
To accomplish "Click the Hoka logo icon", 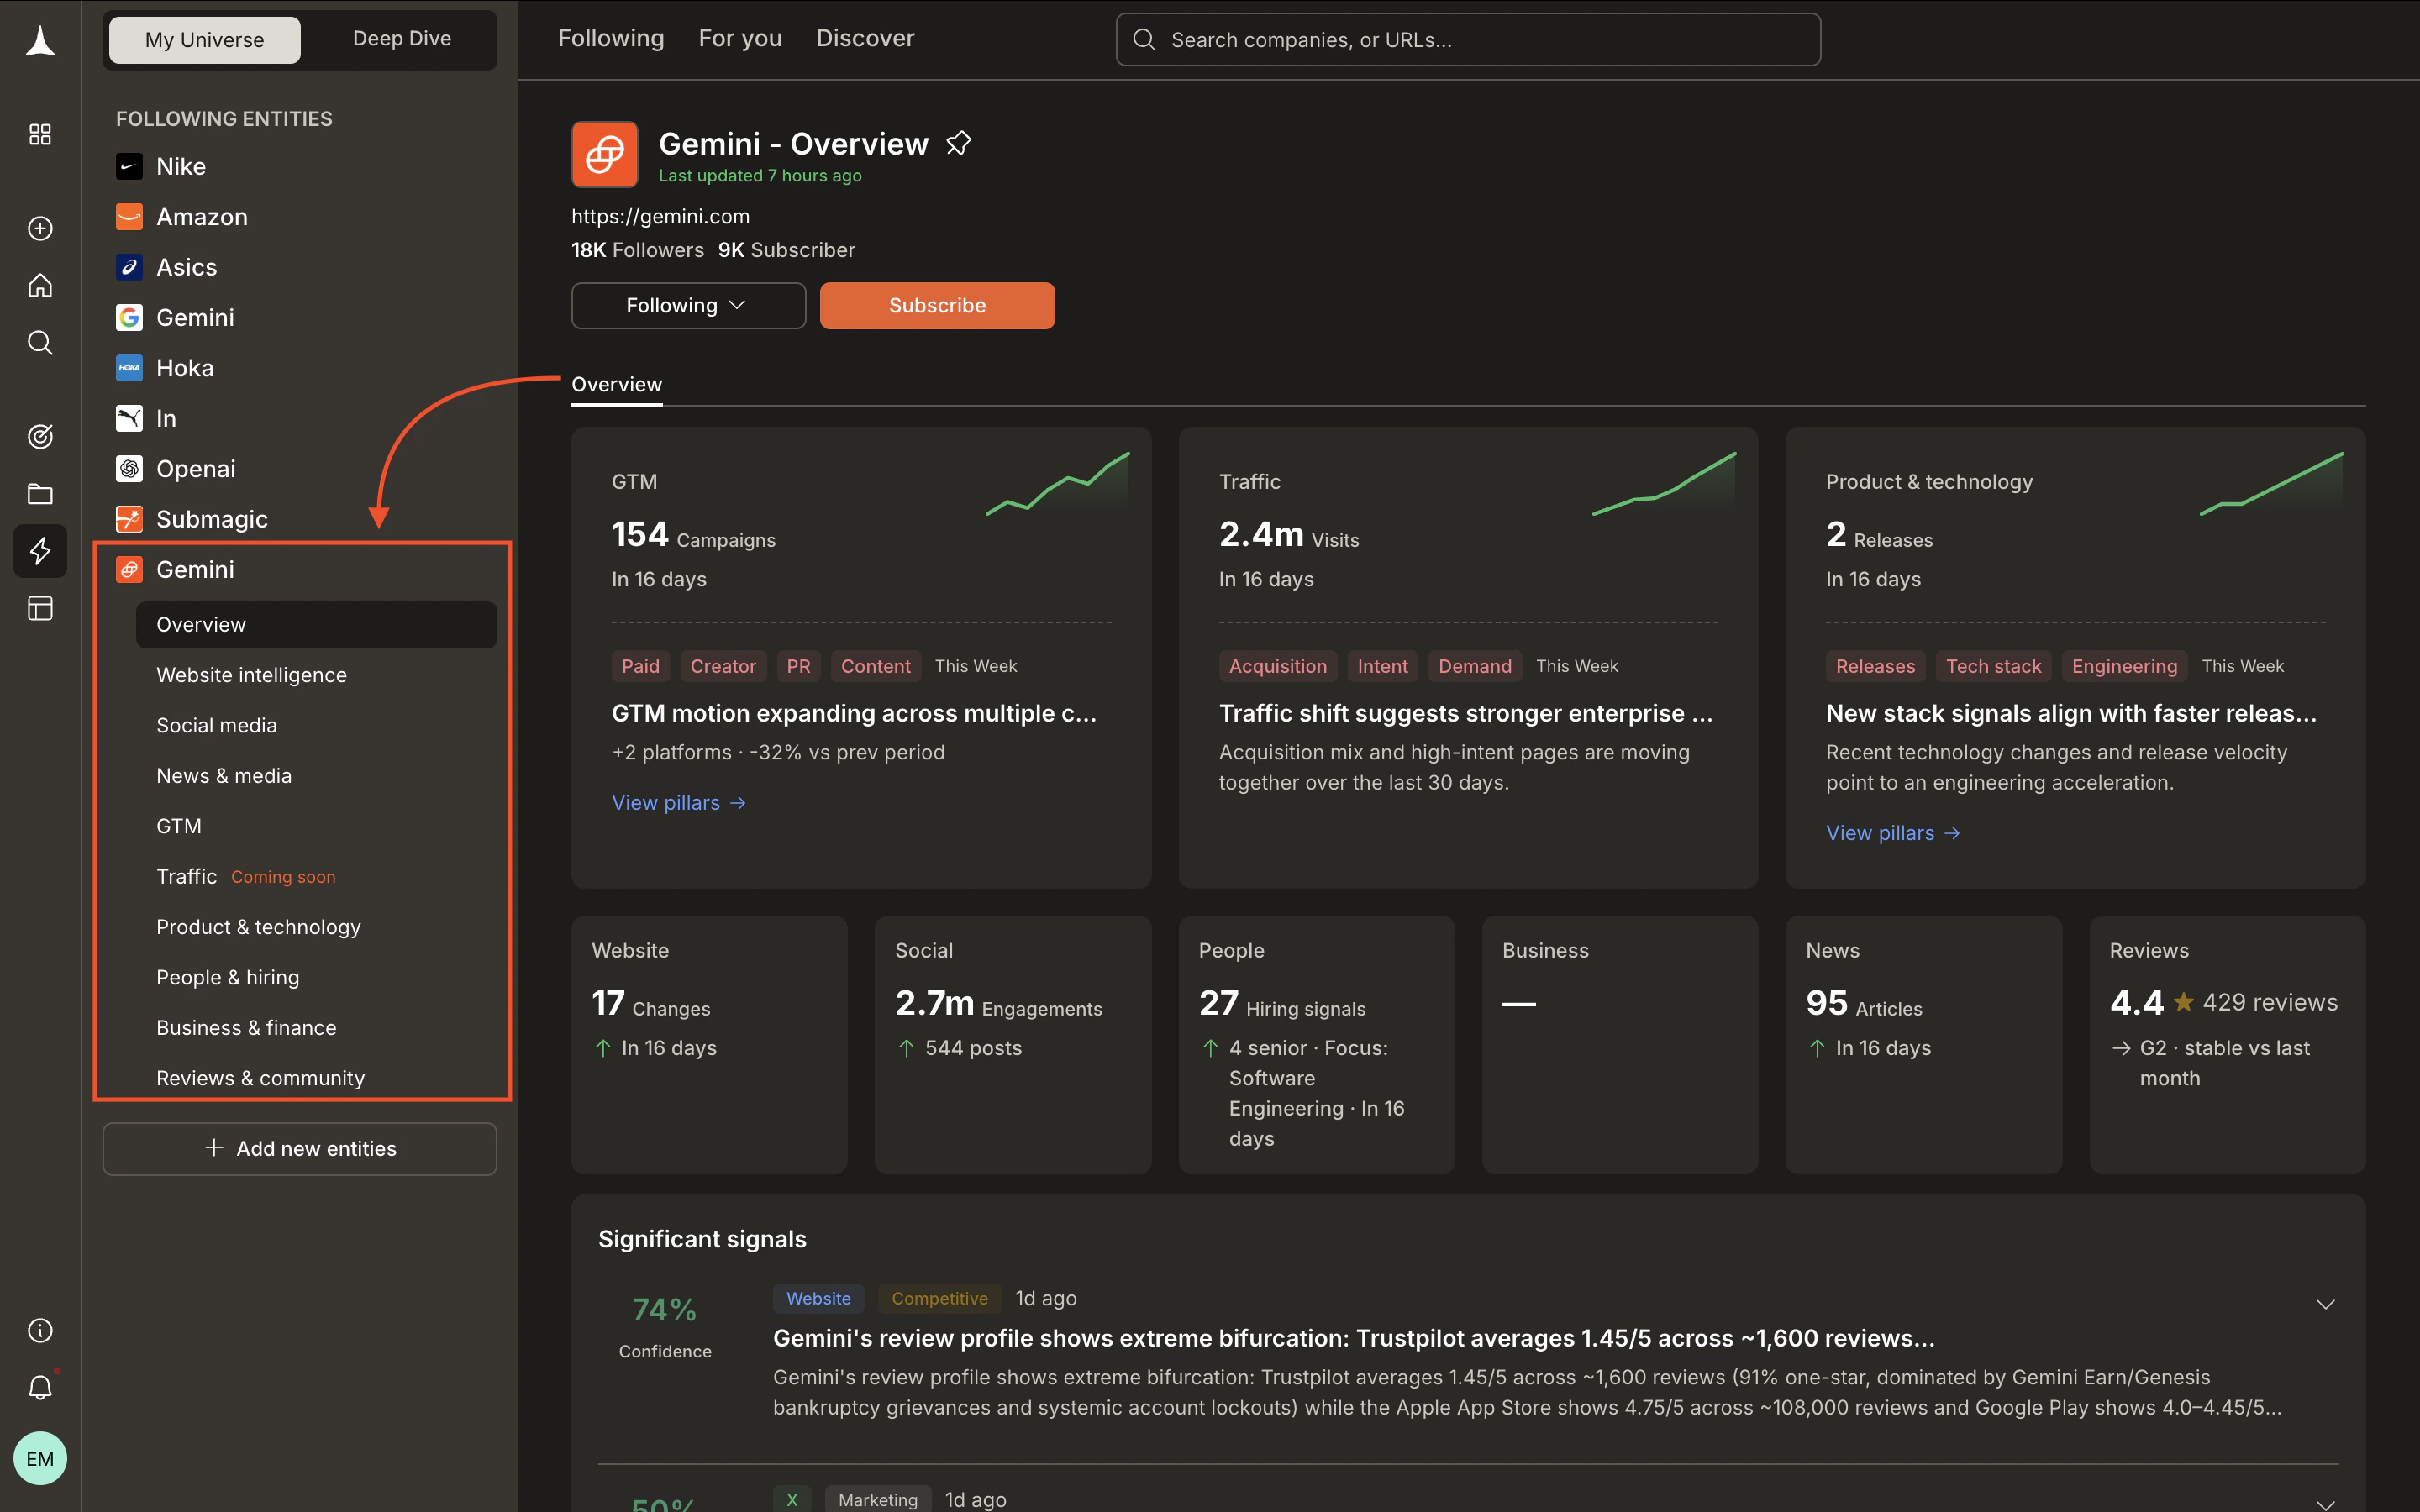I will pos(129,368).
